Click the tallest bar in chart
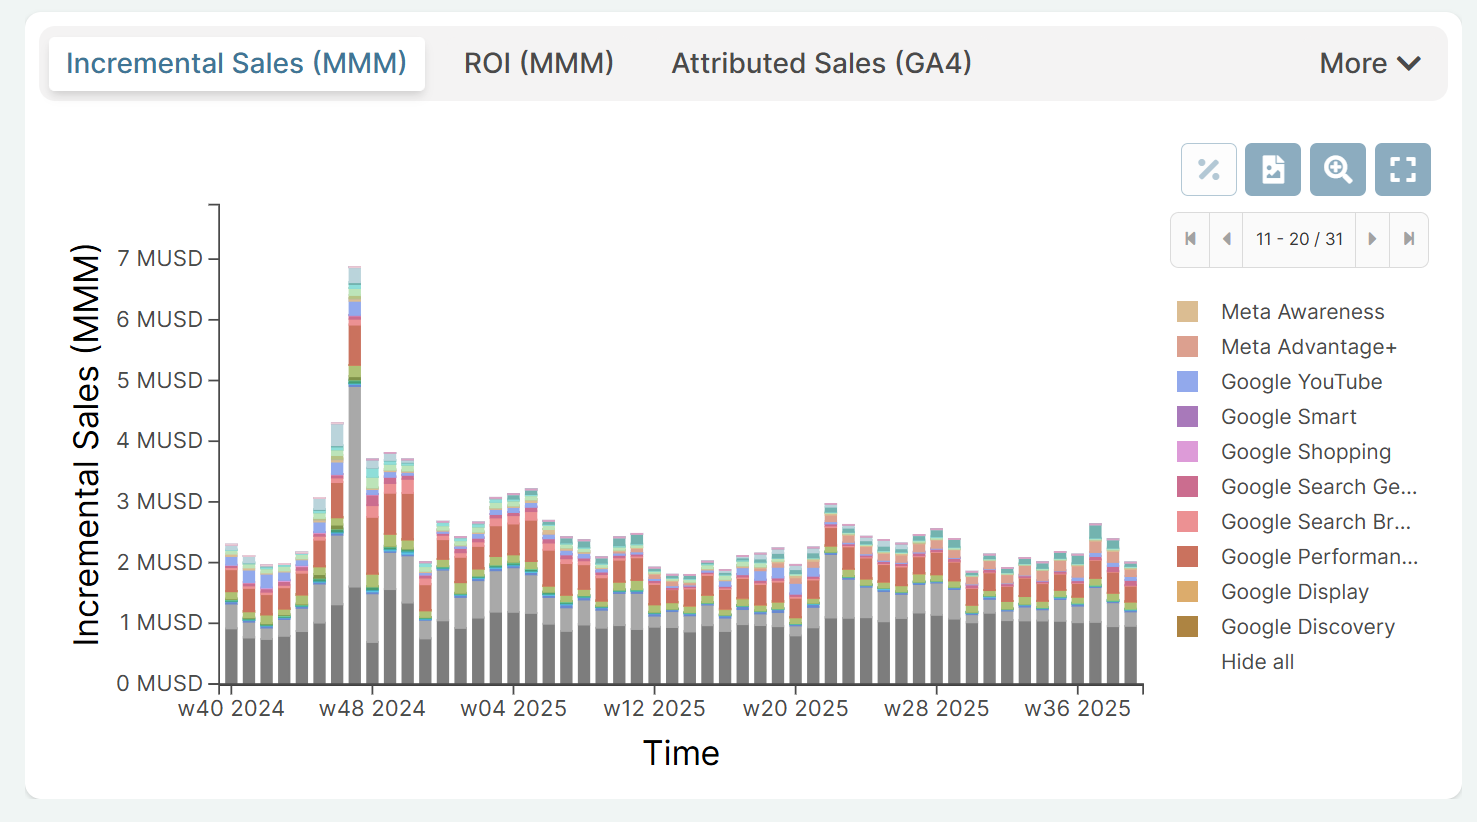The width and height of the screenshot is (1477, 822). [354, 500]
